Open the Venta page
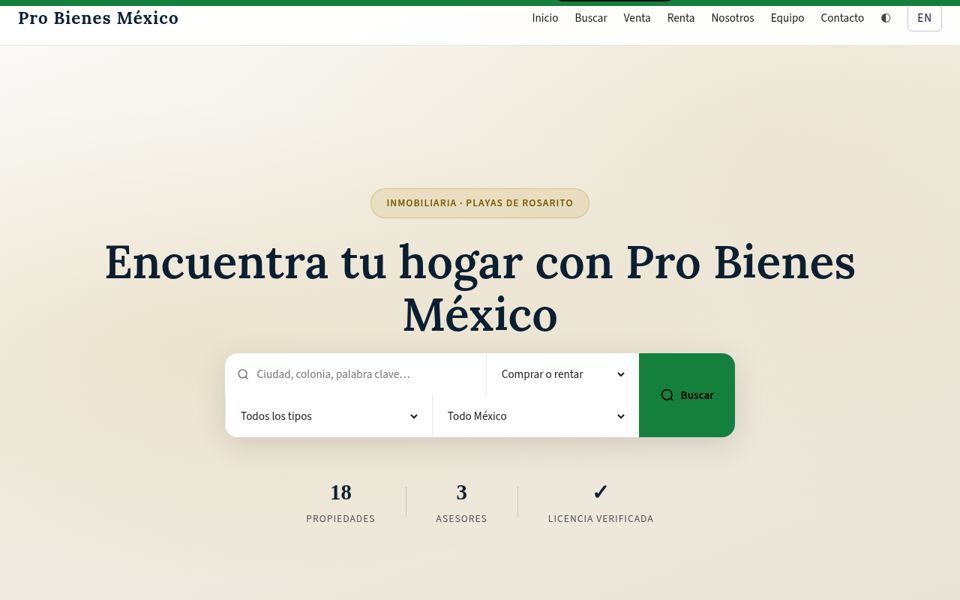960x600 pixels. tap(637, 18)
